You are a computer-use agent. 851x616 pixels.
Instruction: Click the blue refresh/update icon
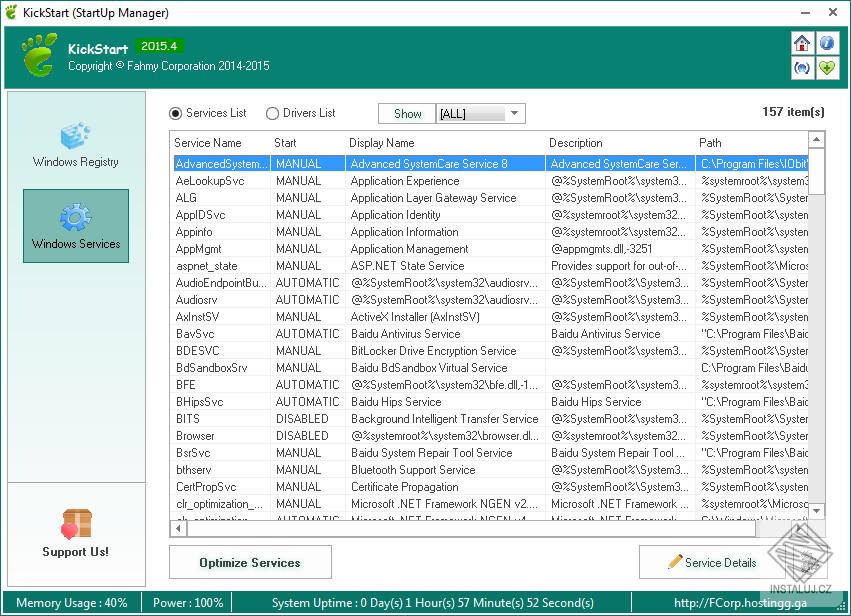[802, 68]
